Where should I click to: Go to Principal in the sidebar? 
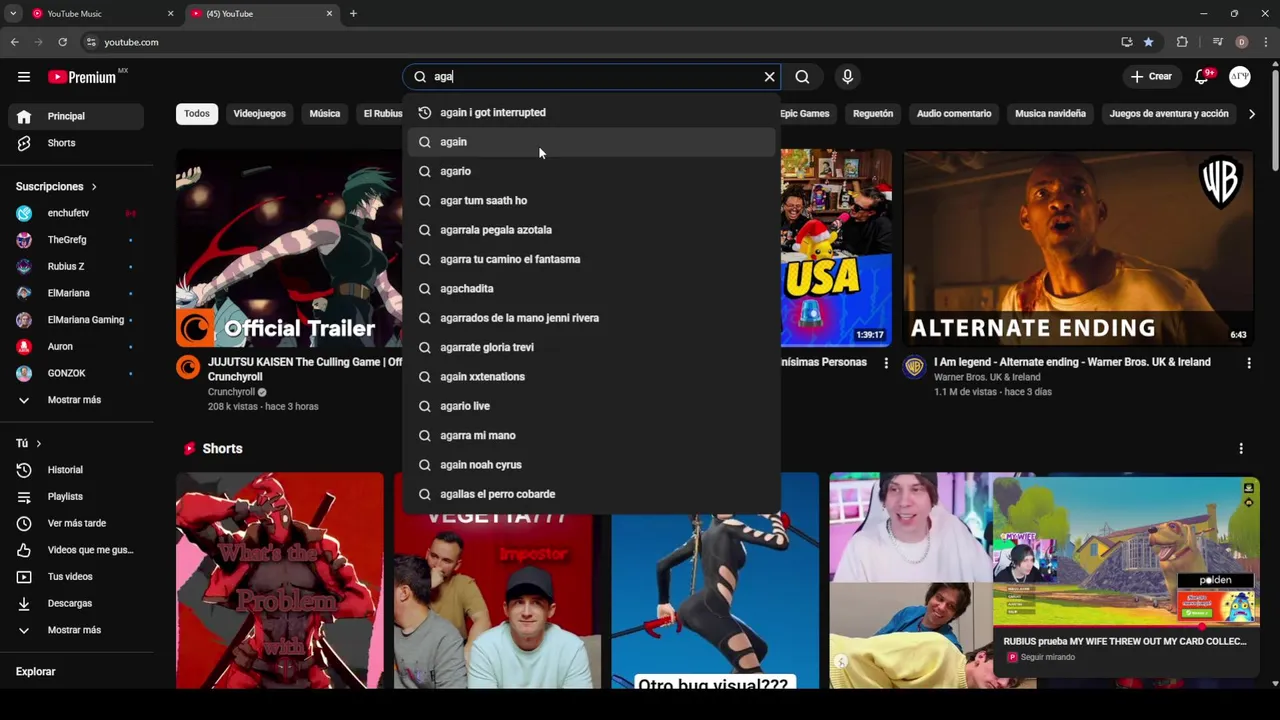click(76, 116)
